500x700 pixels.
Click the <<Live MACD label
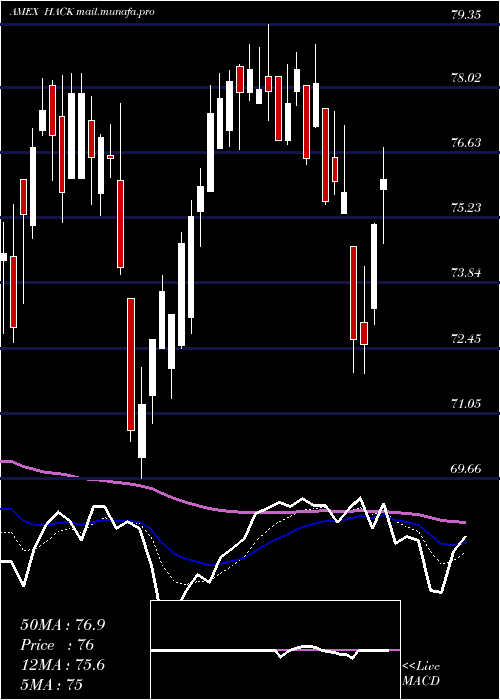tap(421, 673)
